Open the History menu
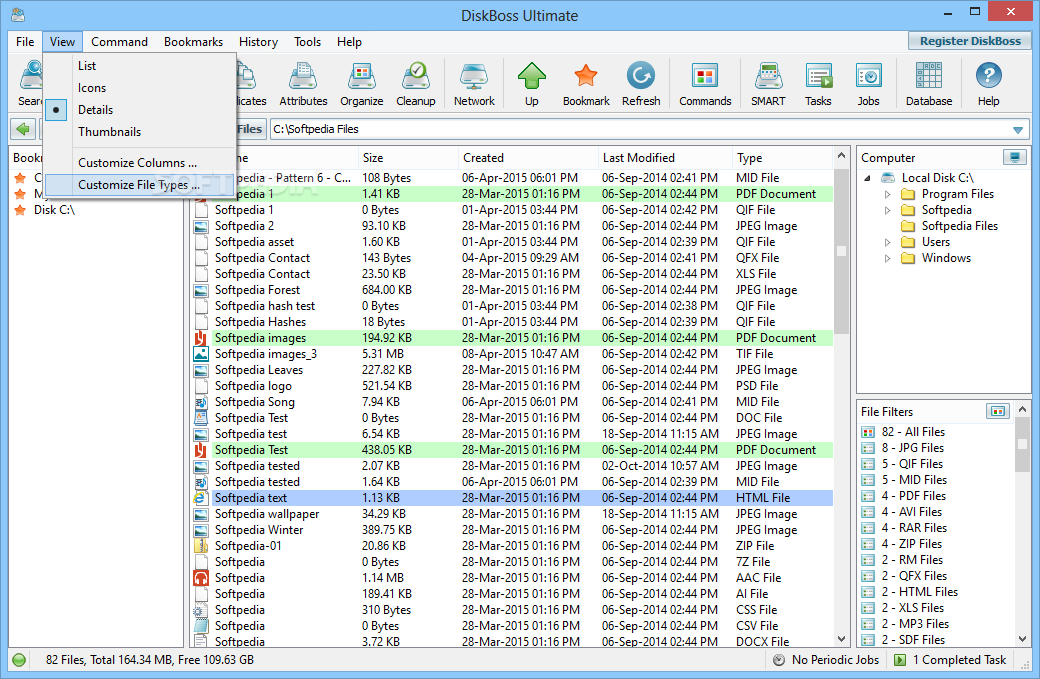 point(258,42)
